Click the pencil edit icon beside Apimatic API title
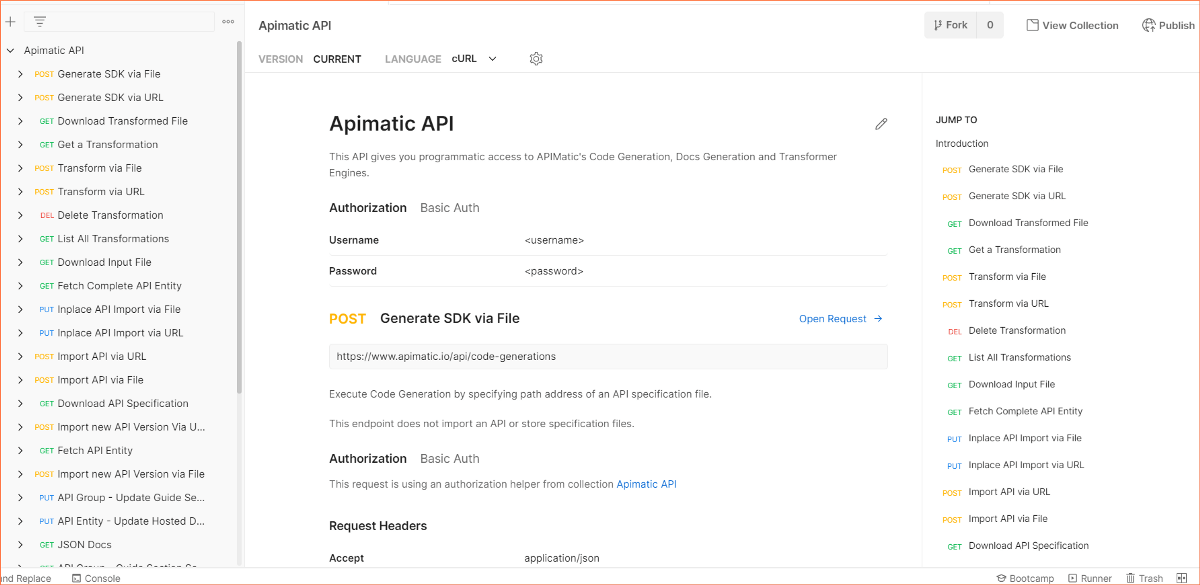The image size is (1200, 585). (x=881, y=124)
